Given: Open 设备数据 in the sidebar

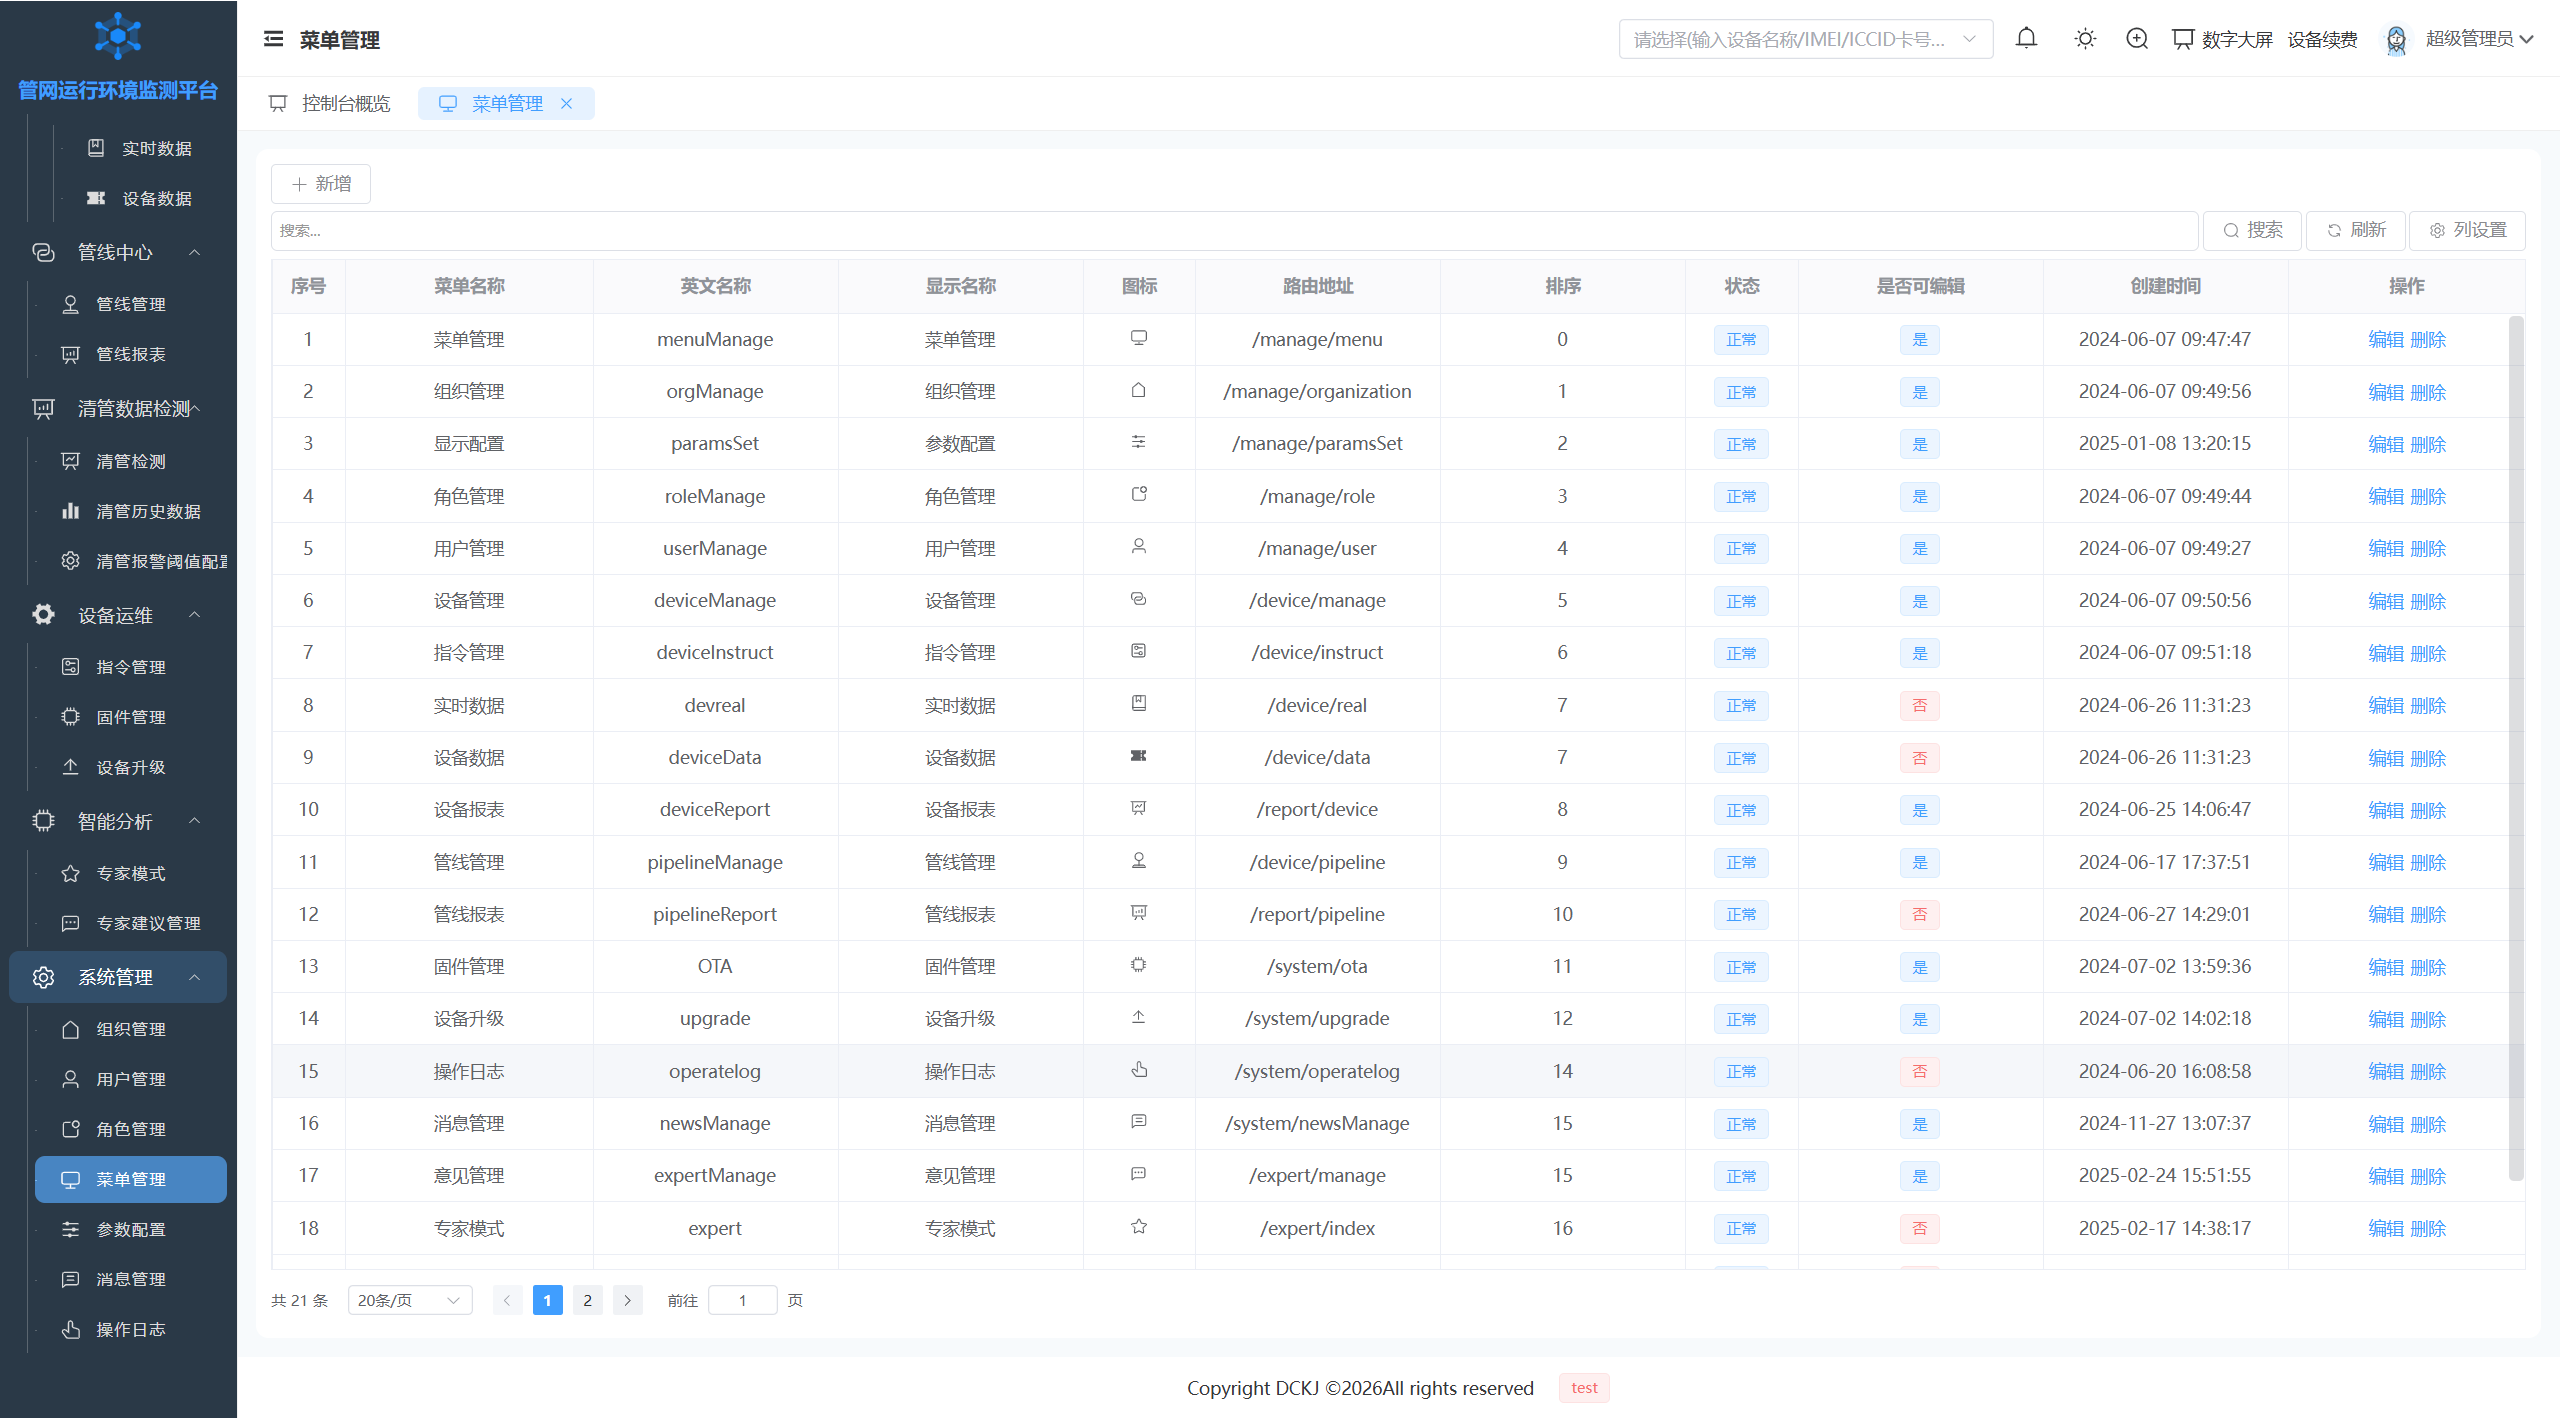Looking at the screenshot, I should pyautogui.click(x=140, y=198).
